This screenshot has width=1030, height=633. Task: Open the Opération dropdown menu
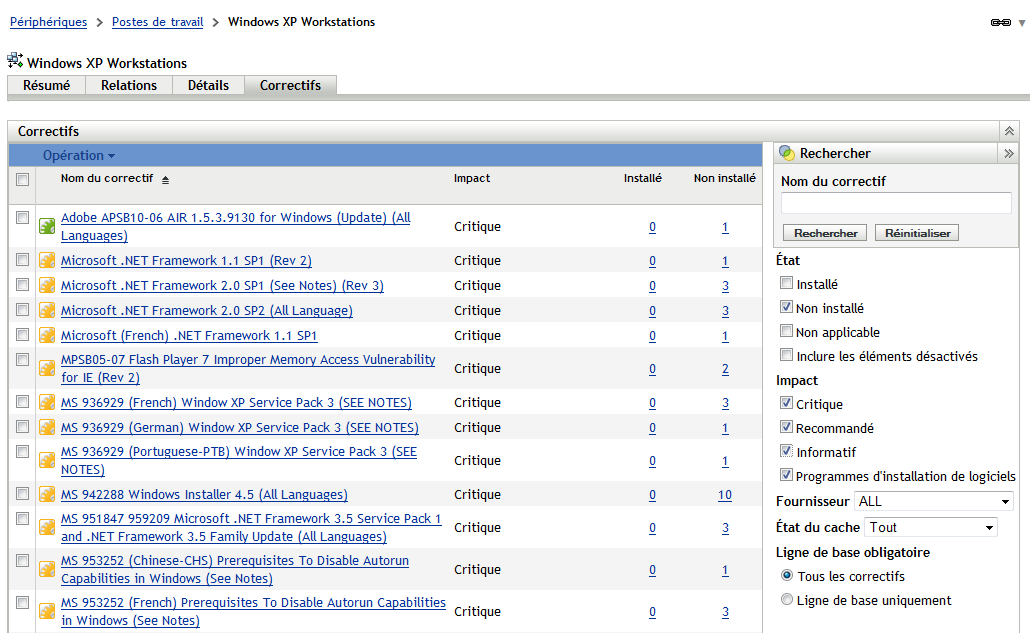click(x=79, y=155)
